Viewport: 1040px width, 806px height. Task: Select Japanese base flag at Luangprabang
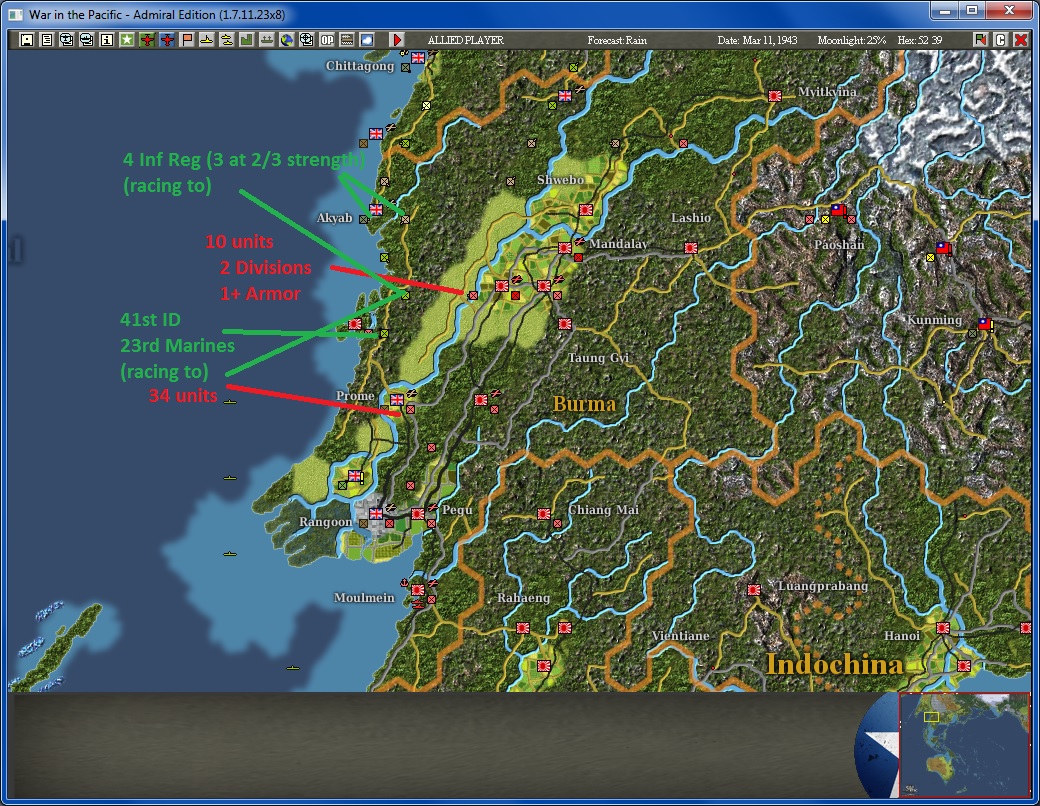[x=753, y=589]
